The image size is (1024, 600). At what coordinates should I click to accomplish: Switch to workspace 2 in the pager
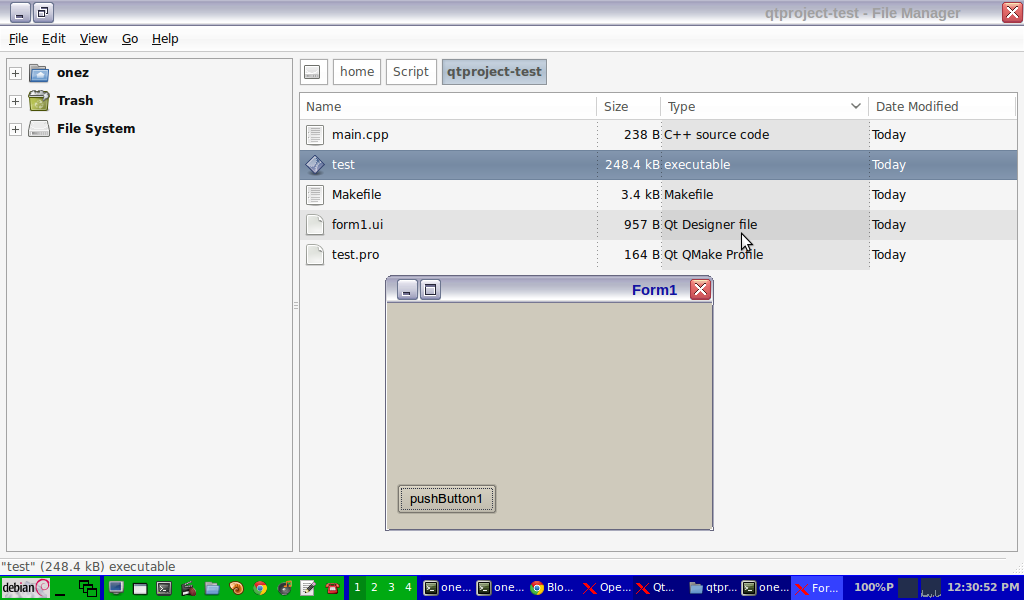coord(374,587)
